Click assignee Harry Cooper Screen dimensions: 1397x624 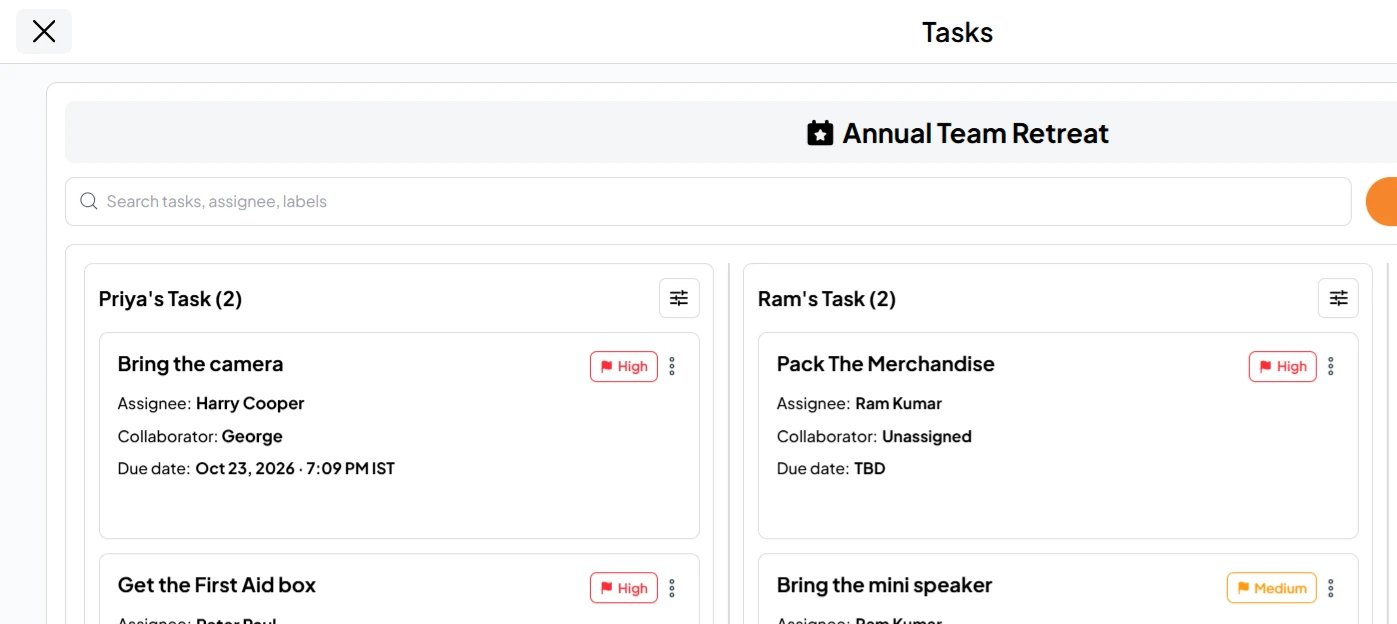tap(250, 404)
